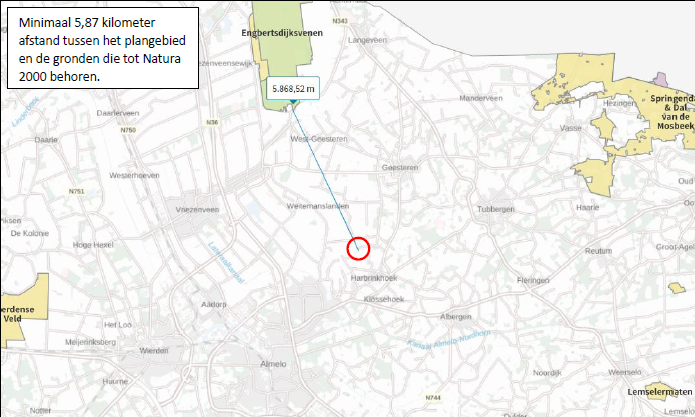Select the Wierden town label
Screen dimensions: 695x417
pos(154,350)
